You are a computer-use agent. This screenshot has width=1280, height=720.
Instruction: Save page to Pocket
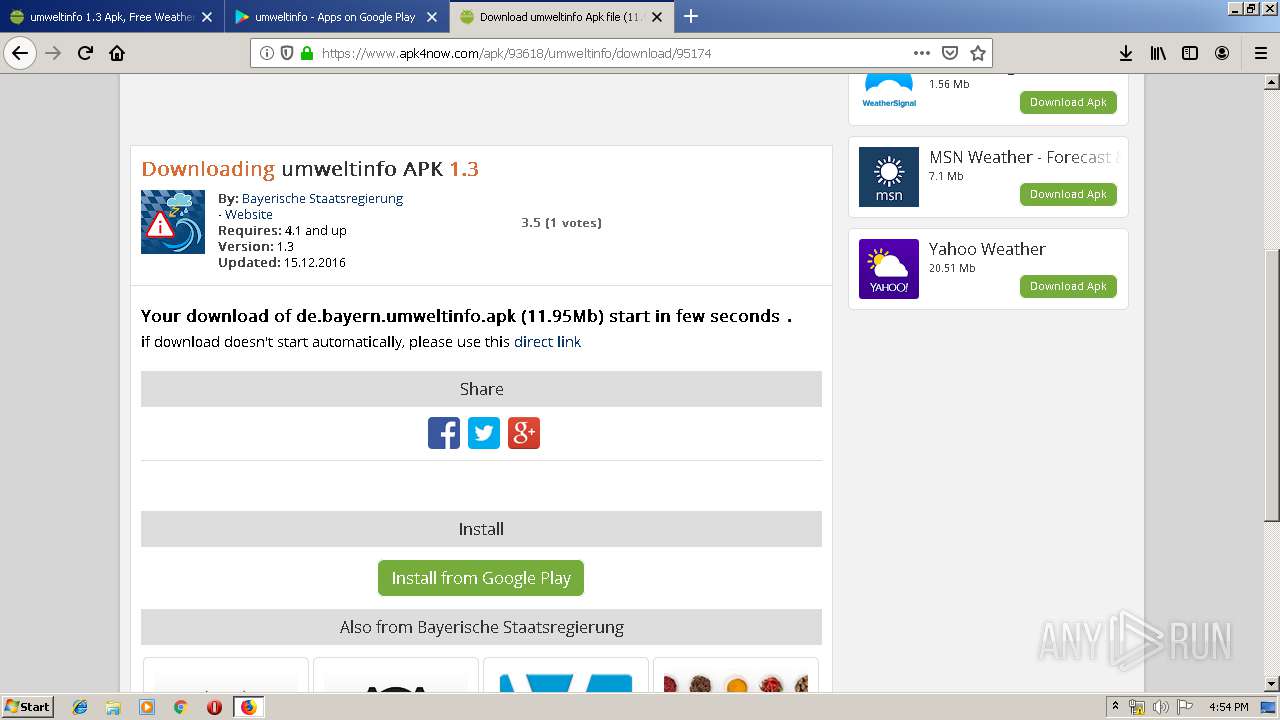(x=950, y=53)
